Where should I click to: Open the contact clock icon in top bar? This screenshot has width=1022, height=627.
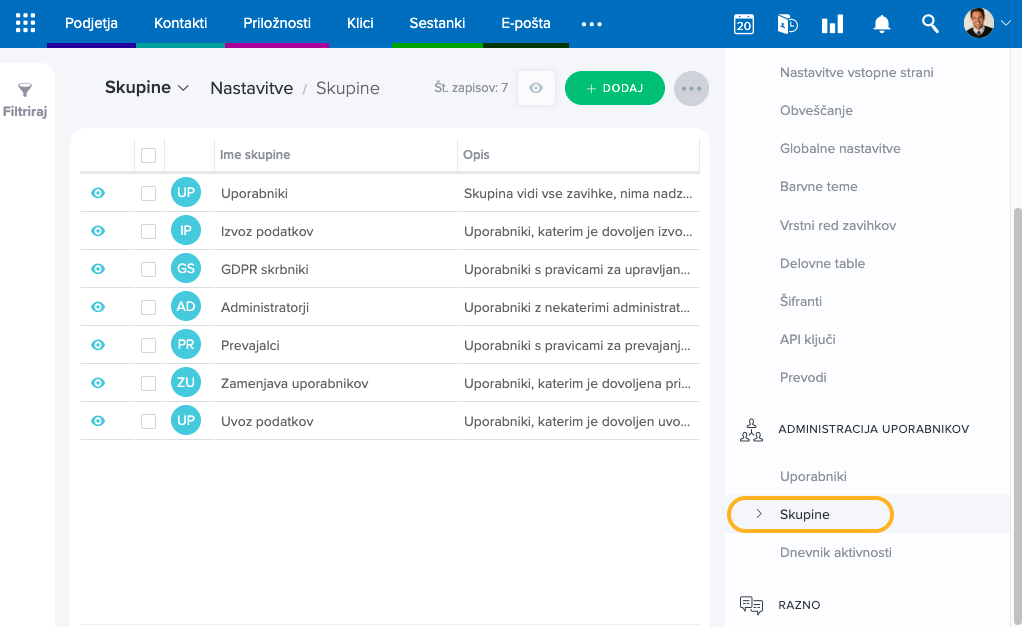click(x=787, y=24)
